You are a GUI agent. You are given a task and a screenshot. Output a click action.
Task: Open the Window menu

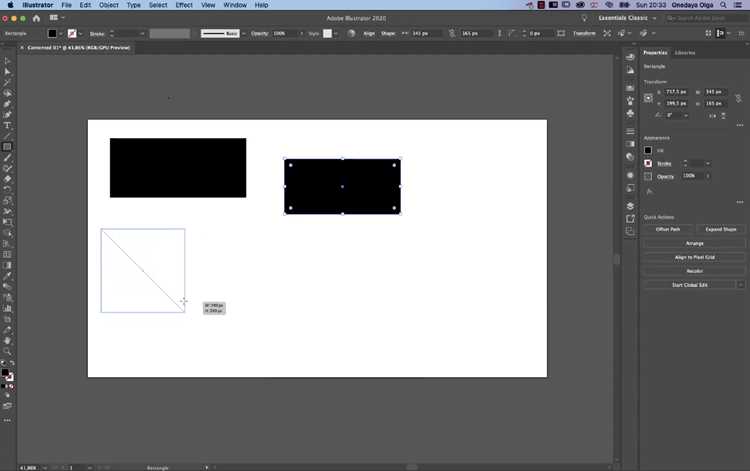click(235, 5)
